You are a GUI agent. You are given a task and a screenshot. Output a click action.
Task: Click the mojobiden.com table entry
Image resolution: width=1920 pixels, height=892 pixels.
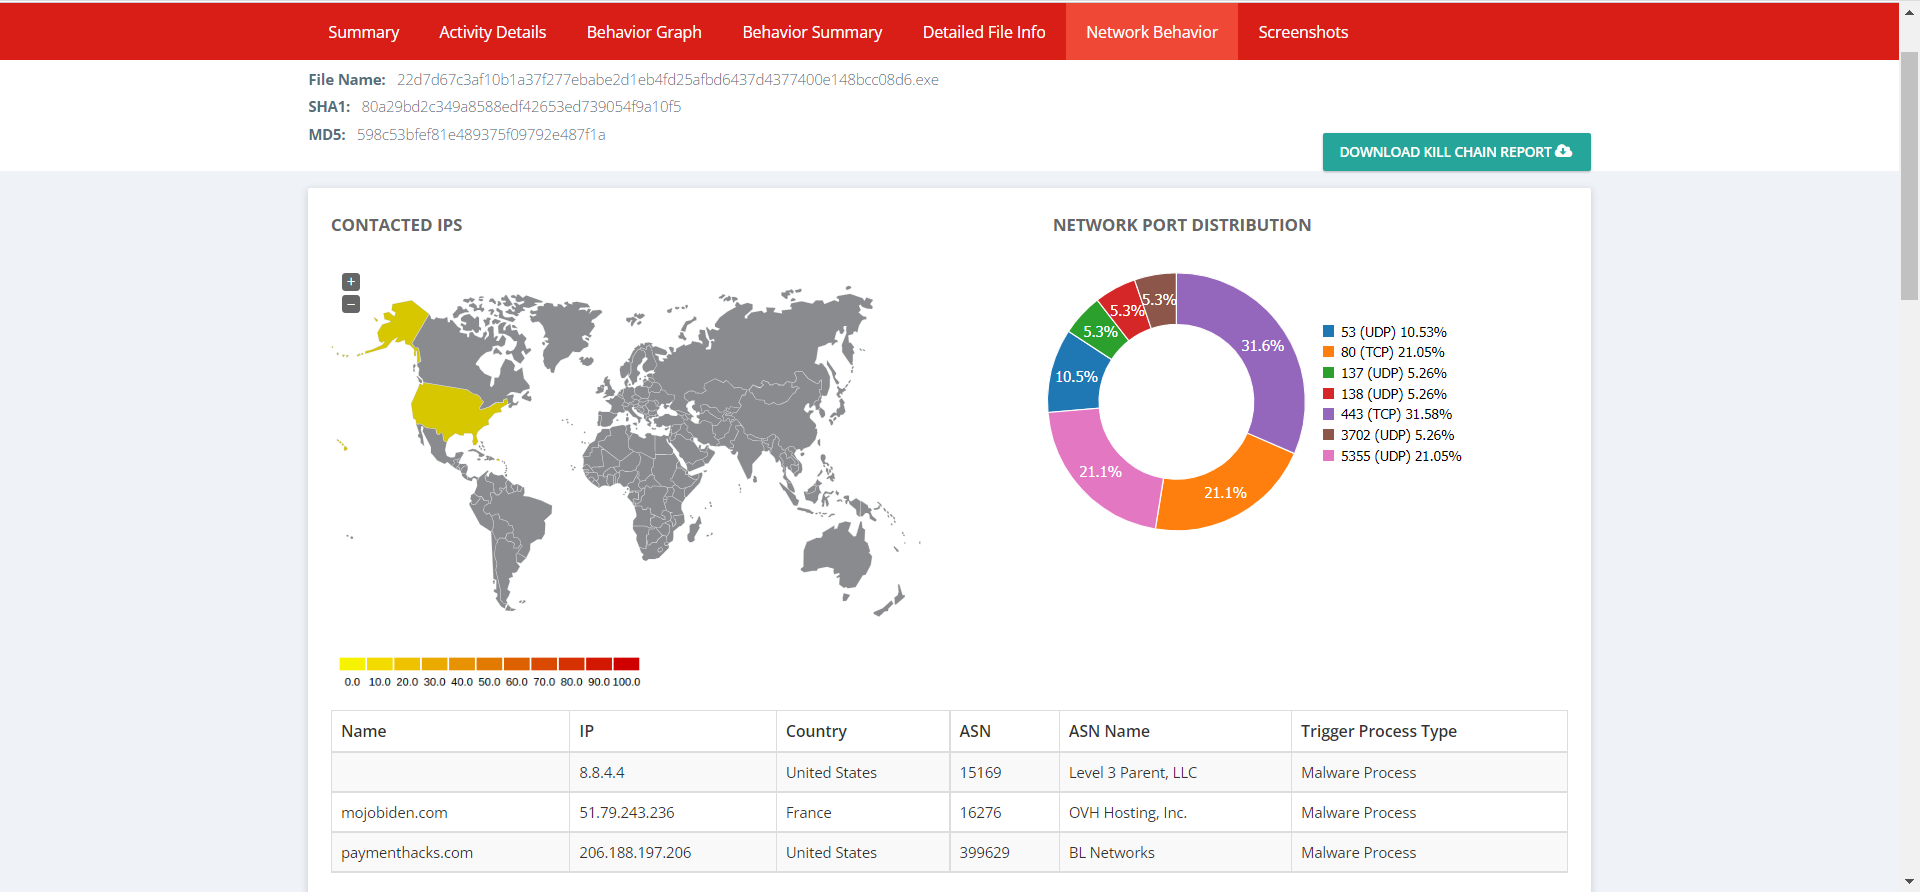point(394,813)
